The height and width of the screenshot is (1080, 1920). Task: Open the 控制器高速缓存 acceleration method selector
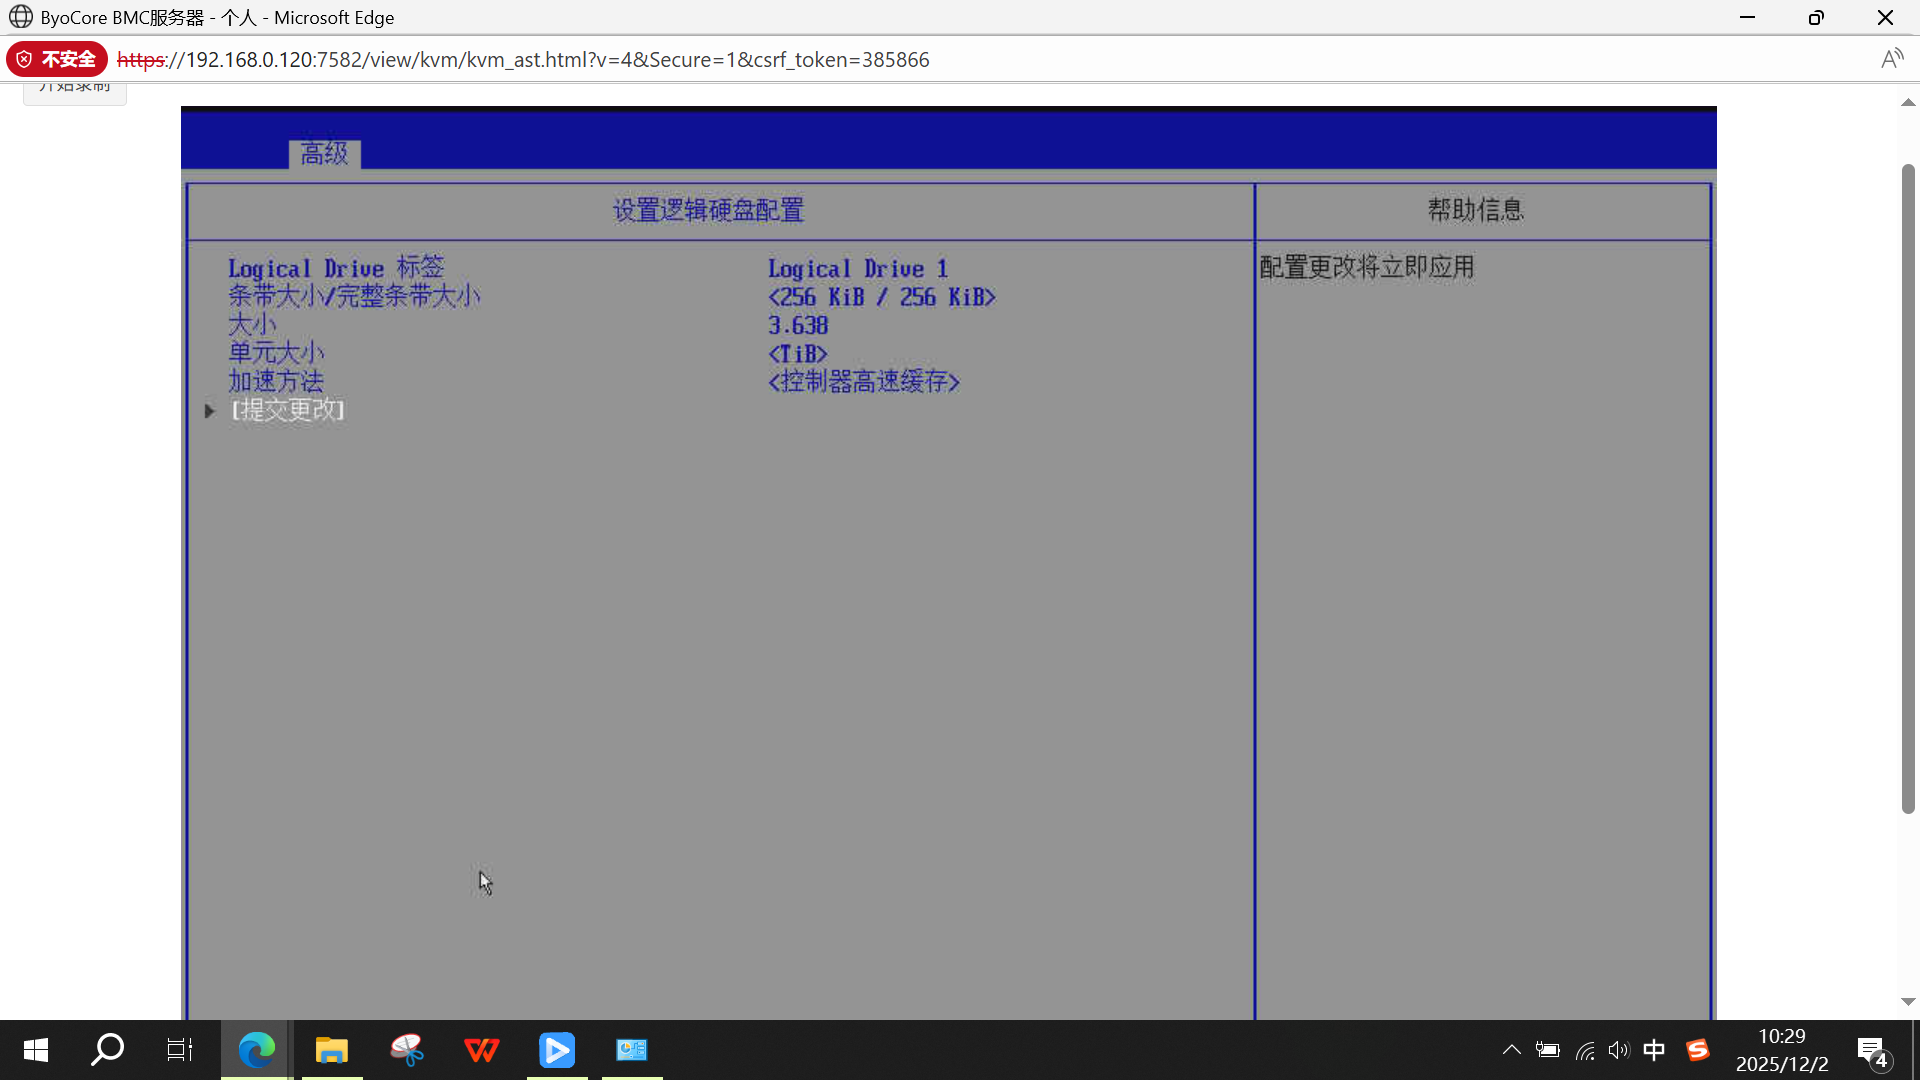pyautogui.click(x=863, y=382)
